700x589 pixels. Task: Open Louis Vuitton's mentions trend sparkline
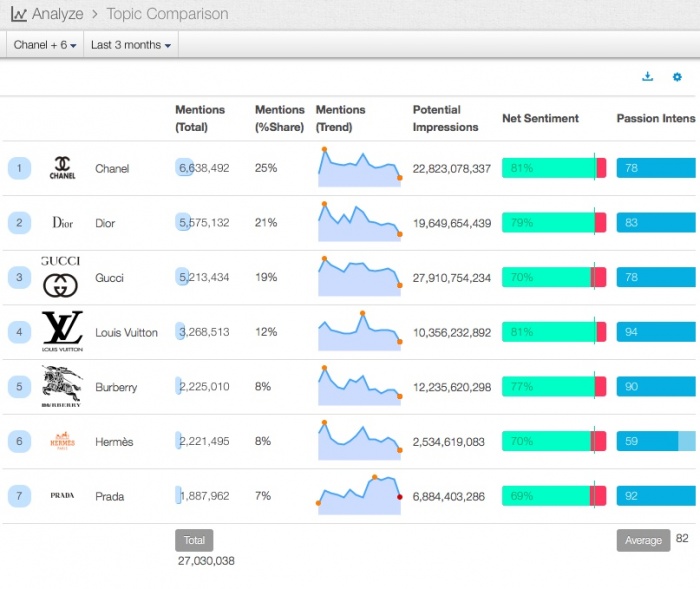(x=359, y=331)
